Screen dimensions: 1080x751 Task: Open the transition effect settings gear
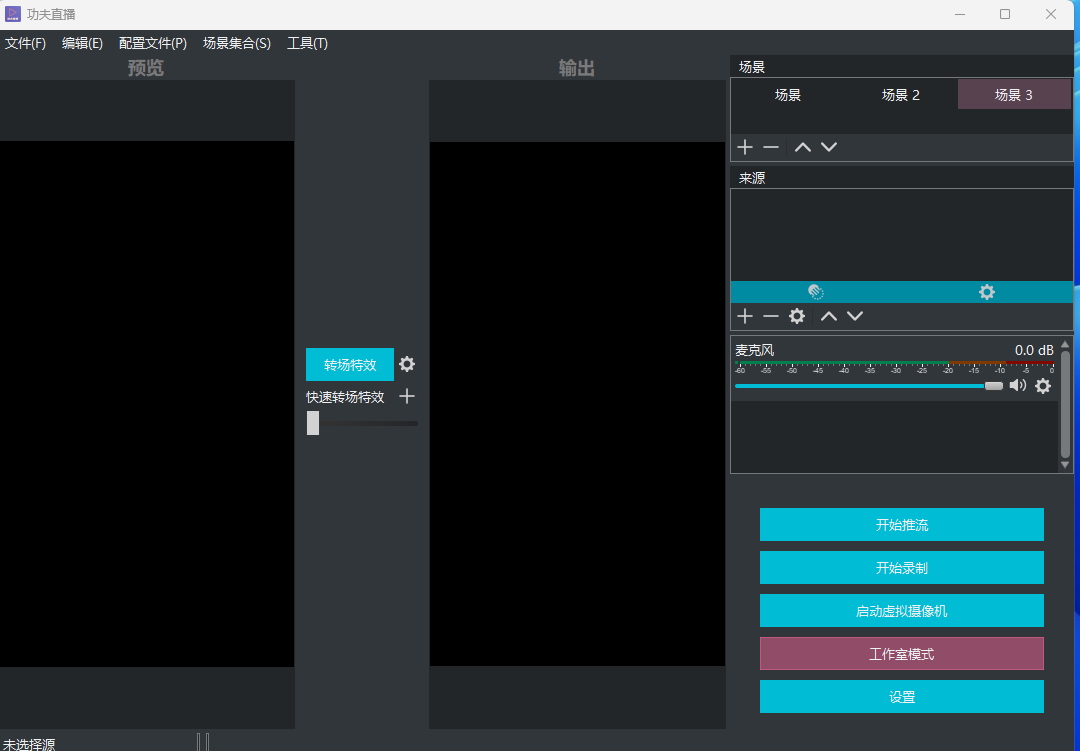pos(407,364)
